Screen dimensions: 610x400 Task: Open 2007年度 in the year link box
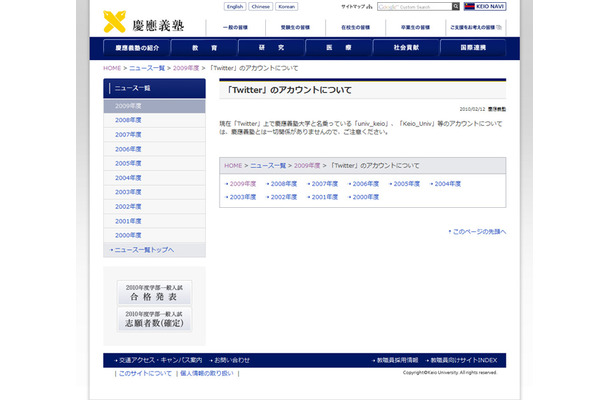(x=323, y=184)
